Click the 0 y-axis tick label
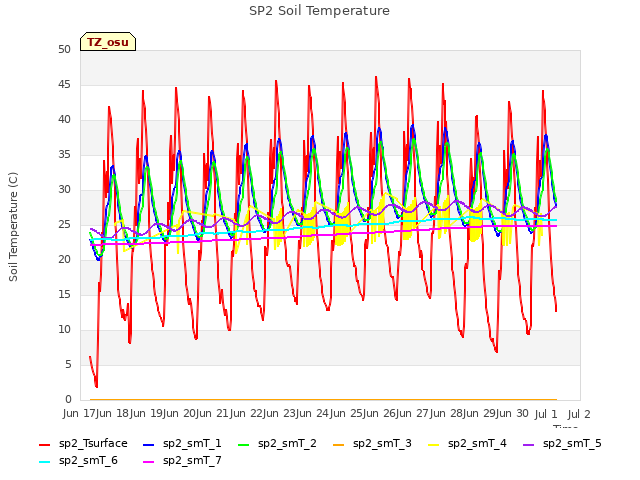 pyautogui.click(x=68, y=399)
